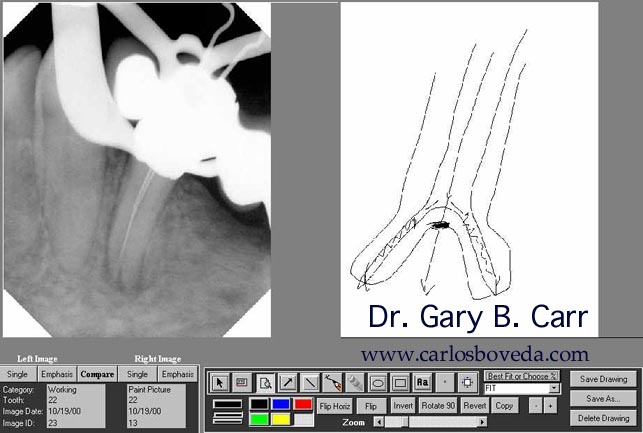This screenshot has width=643, height=433.
Task: Switch left image to Single view
Action: [x=18, y=374]
